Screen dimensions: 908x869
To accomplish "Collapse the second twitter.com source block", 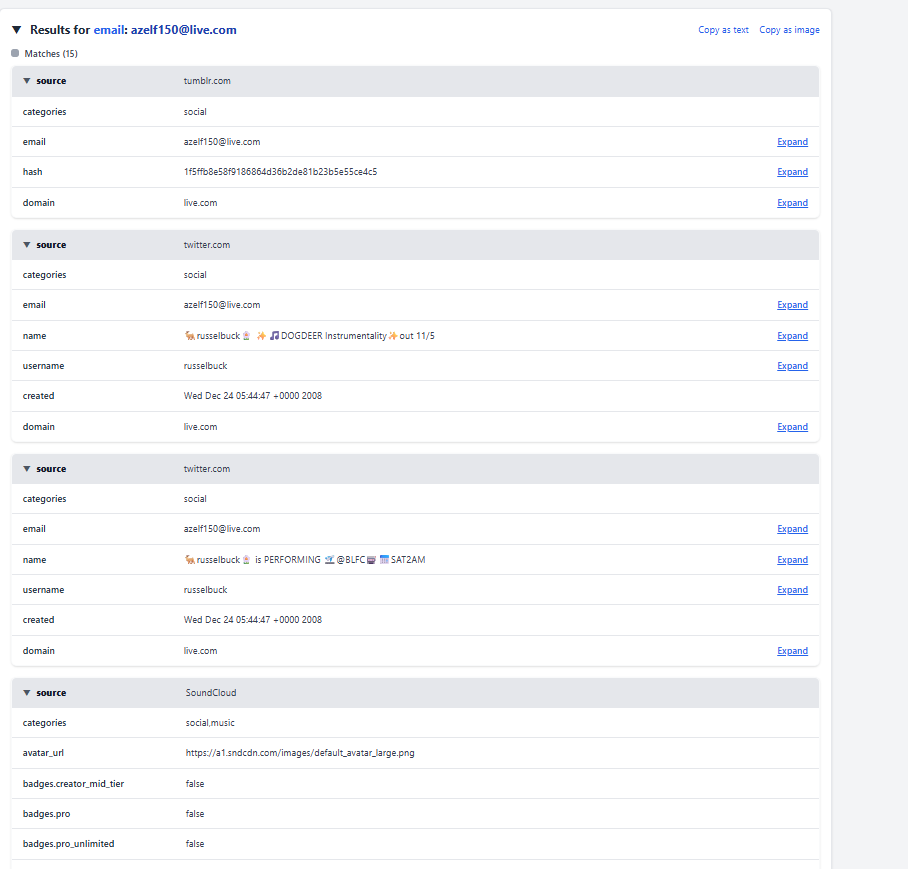I will point(27,469).
